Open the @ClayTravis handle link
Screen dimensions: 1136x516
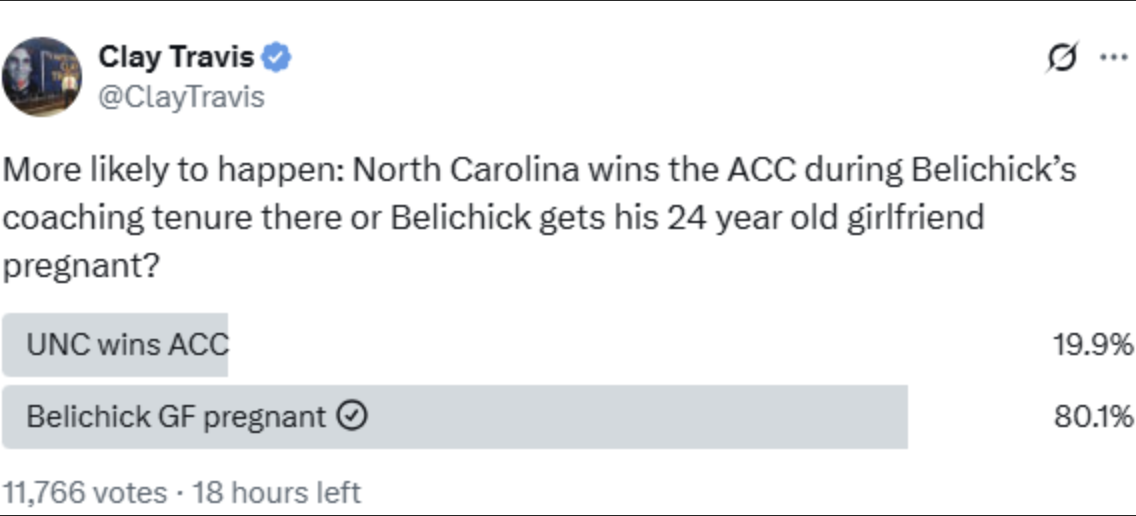(181, 96)
